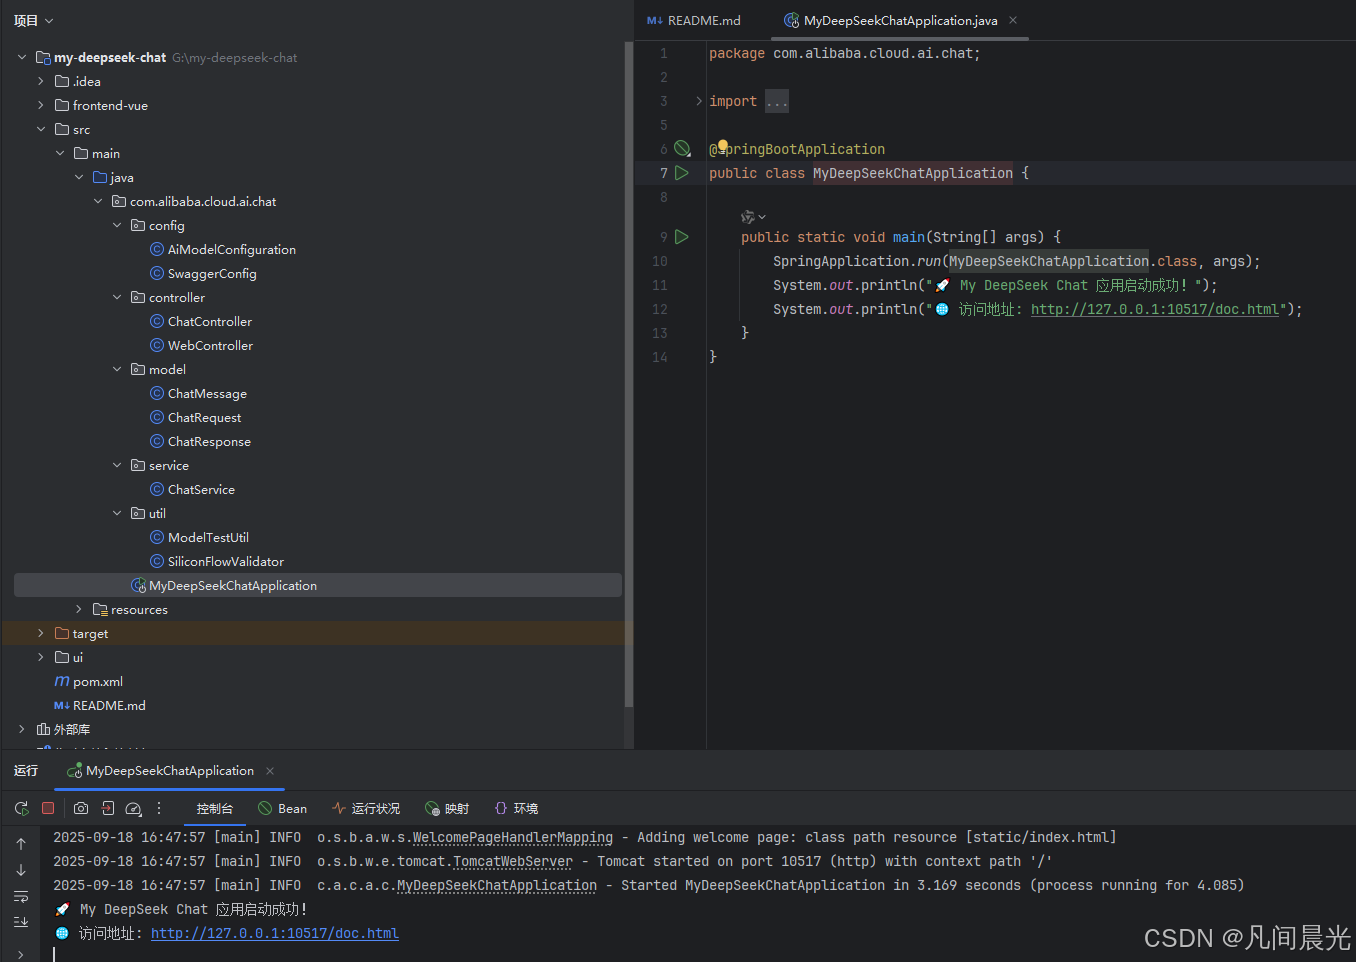The width and height of the screenshot is (1356, 962).
Task: Click the project tree vertical scrollbar
Action: coord(629,375)
